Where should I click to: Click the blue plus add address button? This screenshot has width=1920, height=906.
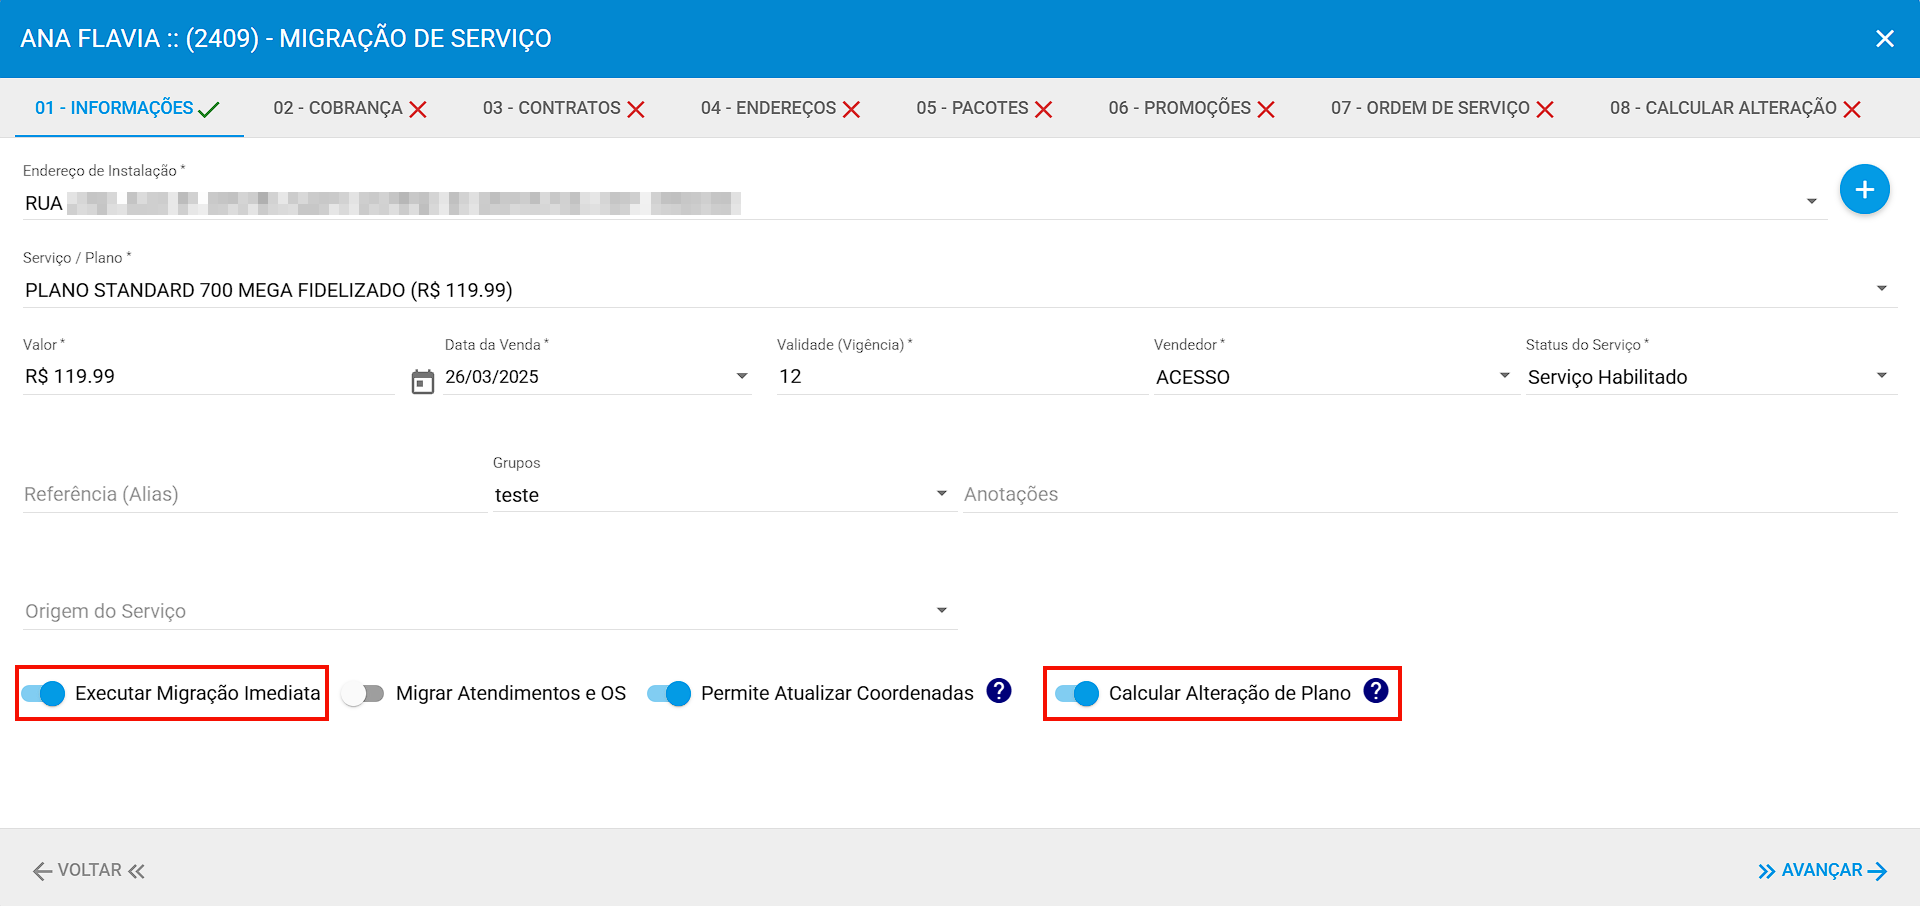(x=1864, y=189)
